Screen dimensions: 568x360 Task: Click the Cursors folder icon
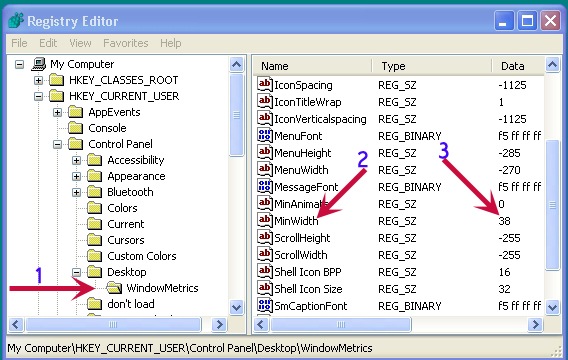pyautogui.click(x=95, y=240)
